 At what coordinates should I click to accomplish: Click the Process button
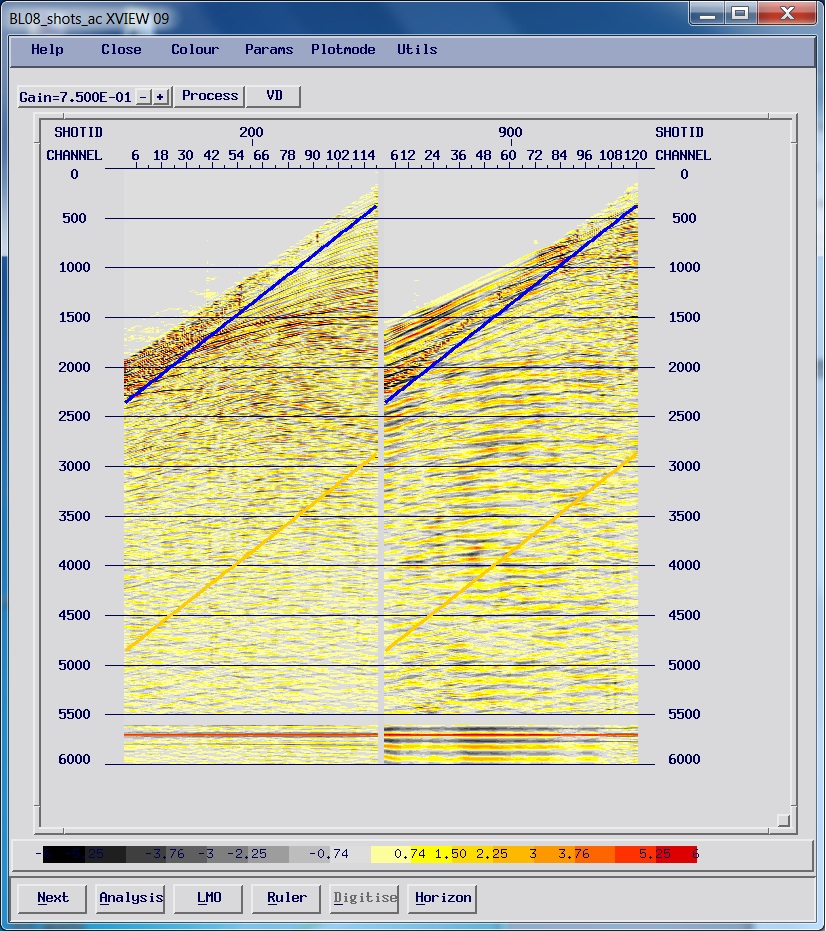tap(209, 96)
